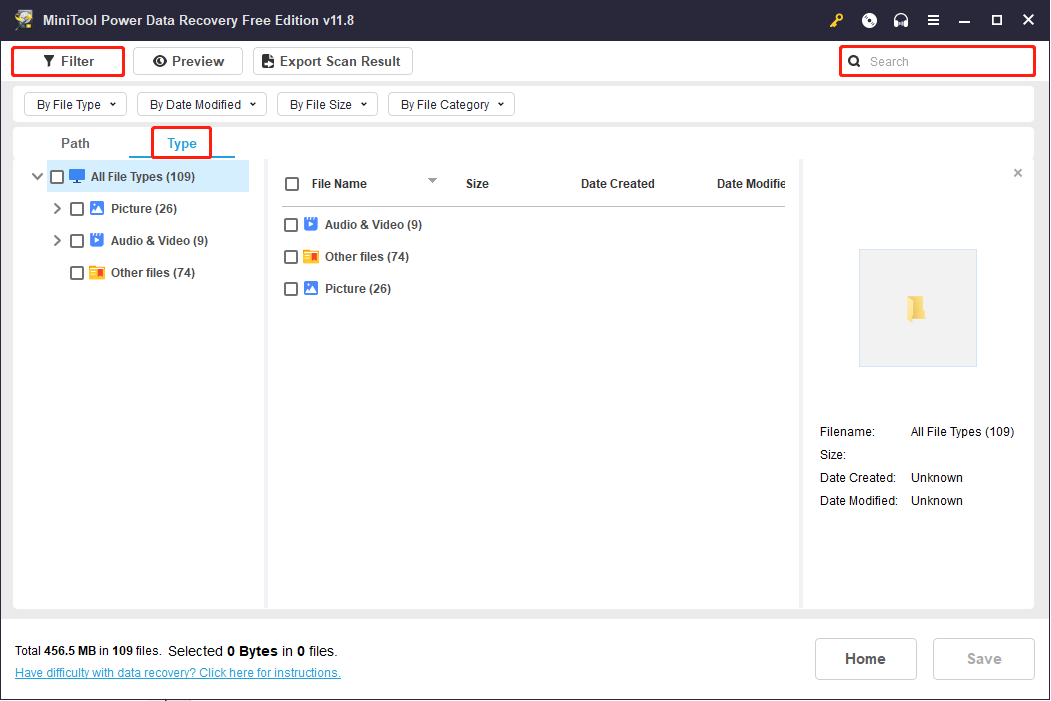
Task: Switch to the Type tab
Action: 182,143
